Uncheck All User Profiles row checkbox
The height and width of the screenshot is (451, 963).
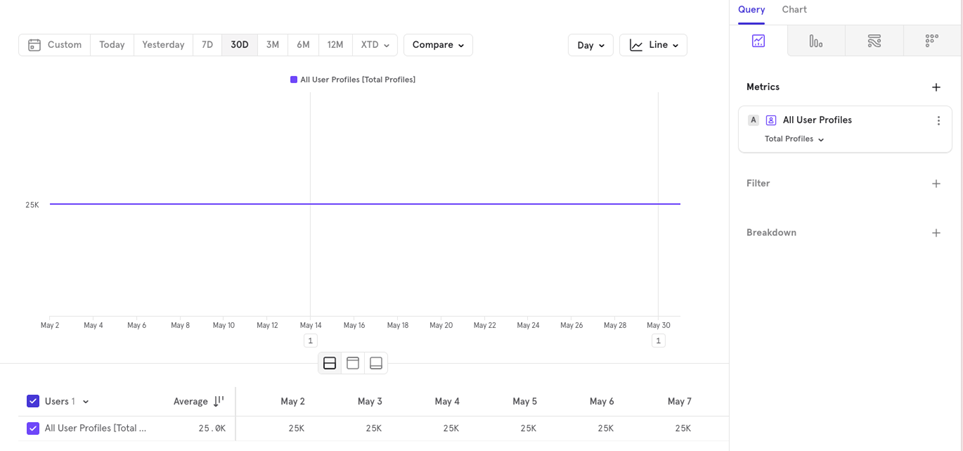[33, 428]
